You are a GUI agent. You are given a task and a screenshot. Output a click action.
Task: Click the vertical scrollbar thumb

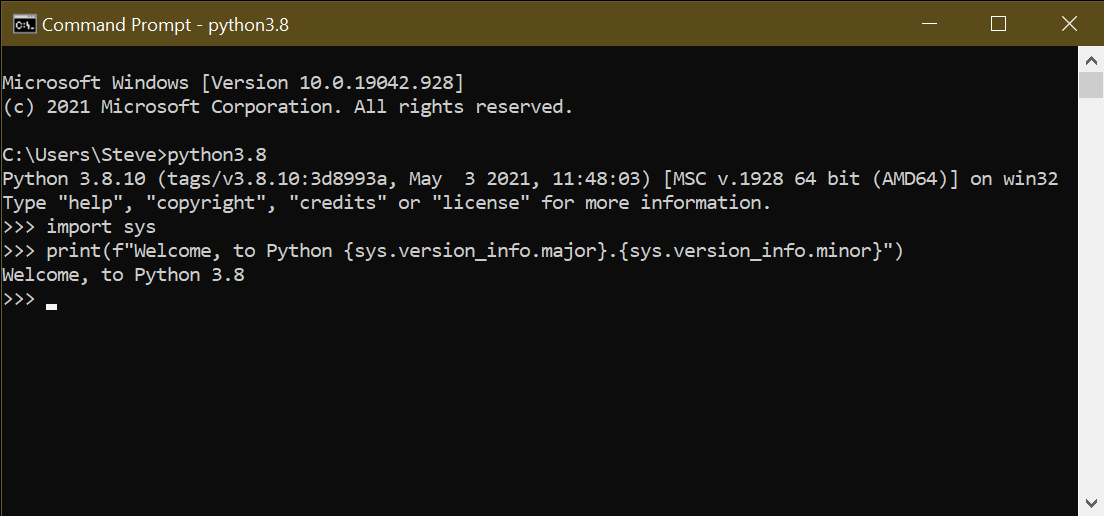coord(1091,85)
